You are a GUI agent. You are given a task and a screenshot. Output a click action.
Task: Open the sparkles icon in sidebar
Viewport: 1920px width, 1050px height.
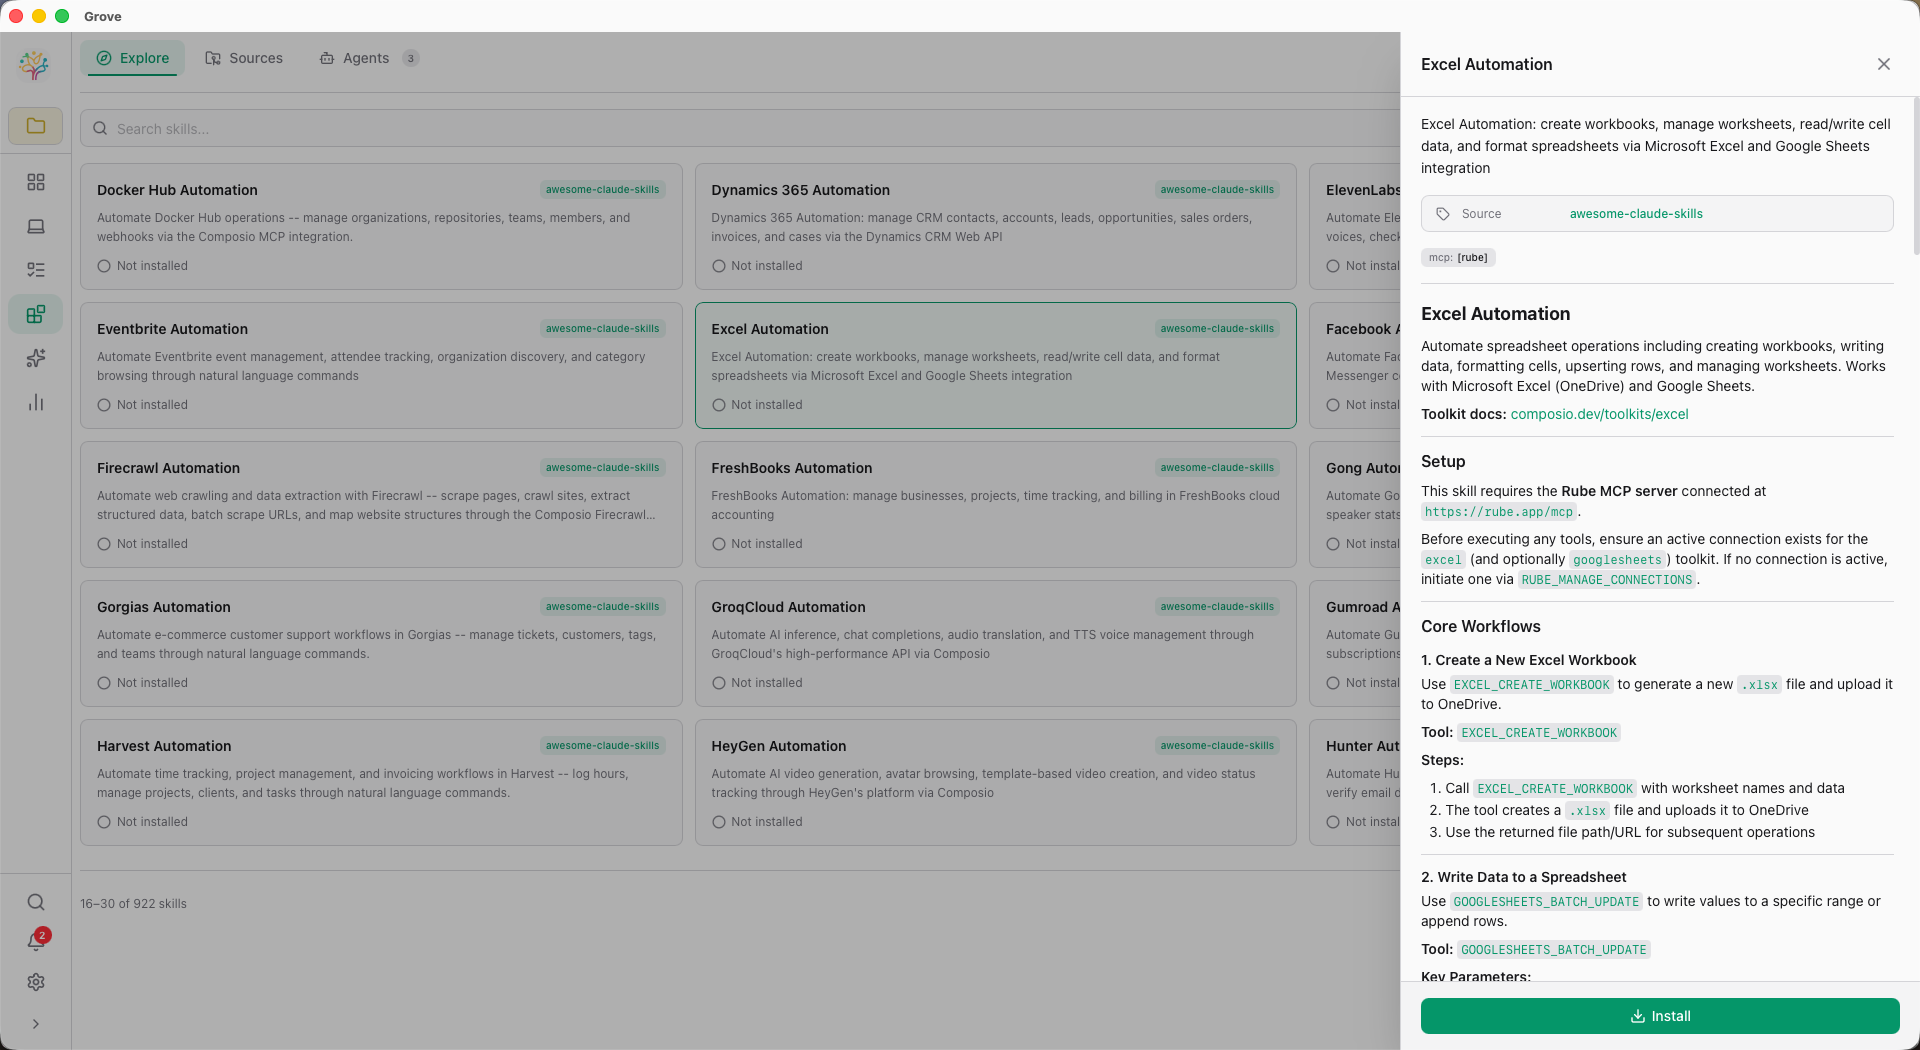pos(36,358)
